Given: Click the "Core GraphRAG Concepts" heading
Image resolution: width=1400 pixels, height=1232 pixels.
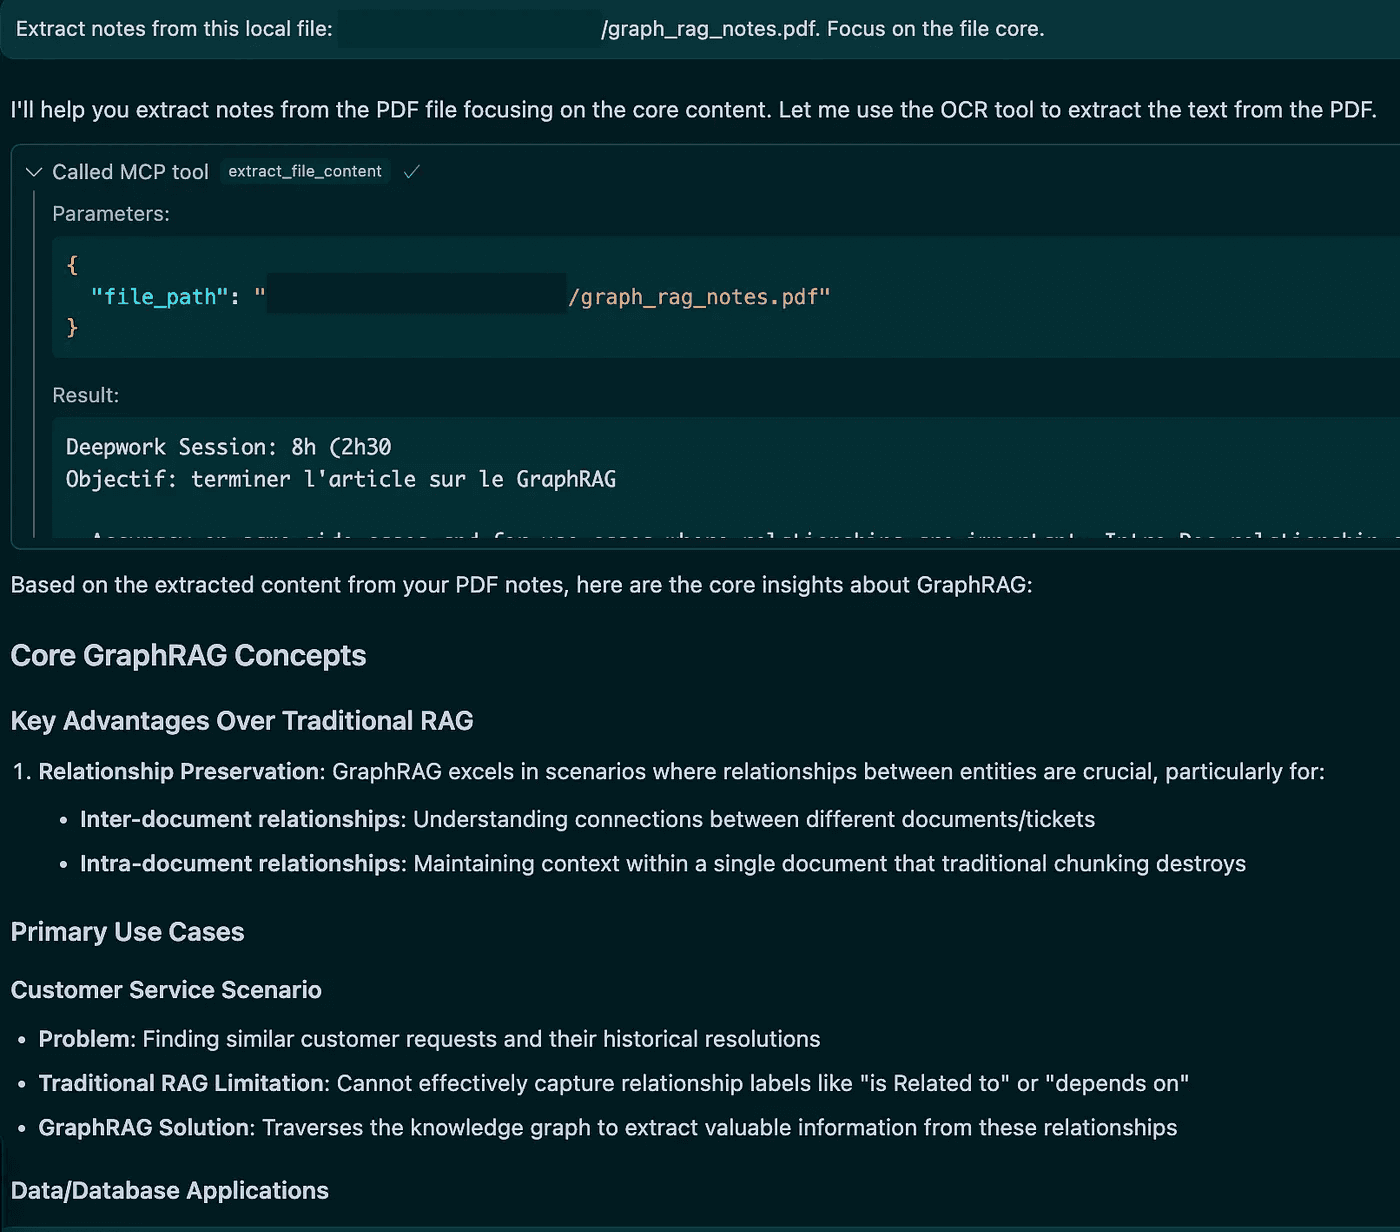Looking at the screenshot, I should click(188, 656).
